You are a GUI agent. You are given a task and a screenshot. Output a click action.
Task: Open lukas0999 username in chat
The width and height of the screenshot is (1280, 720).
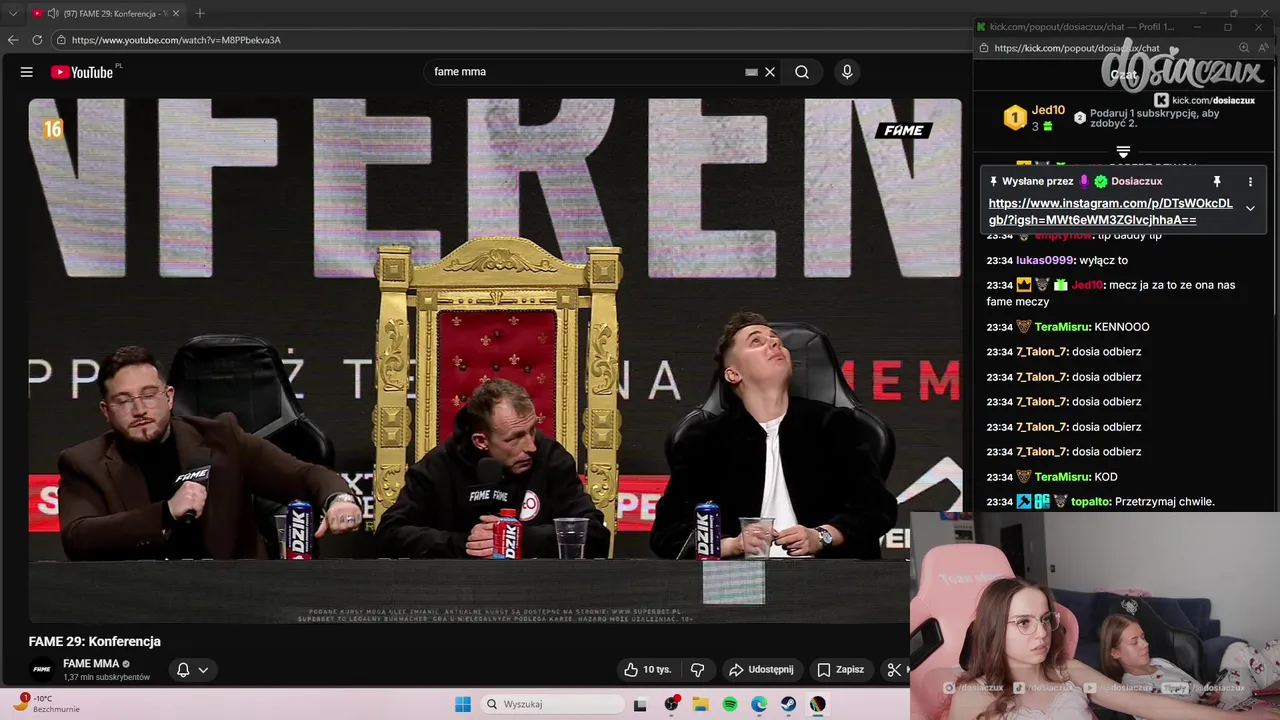point(1044,260)
